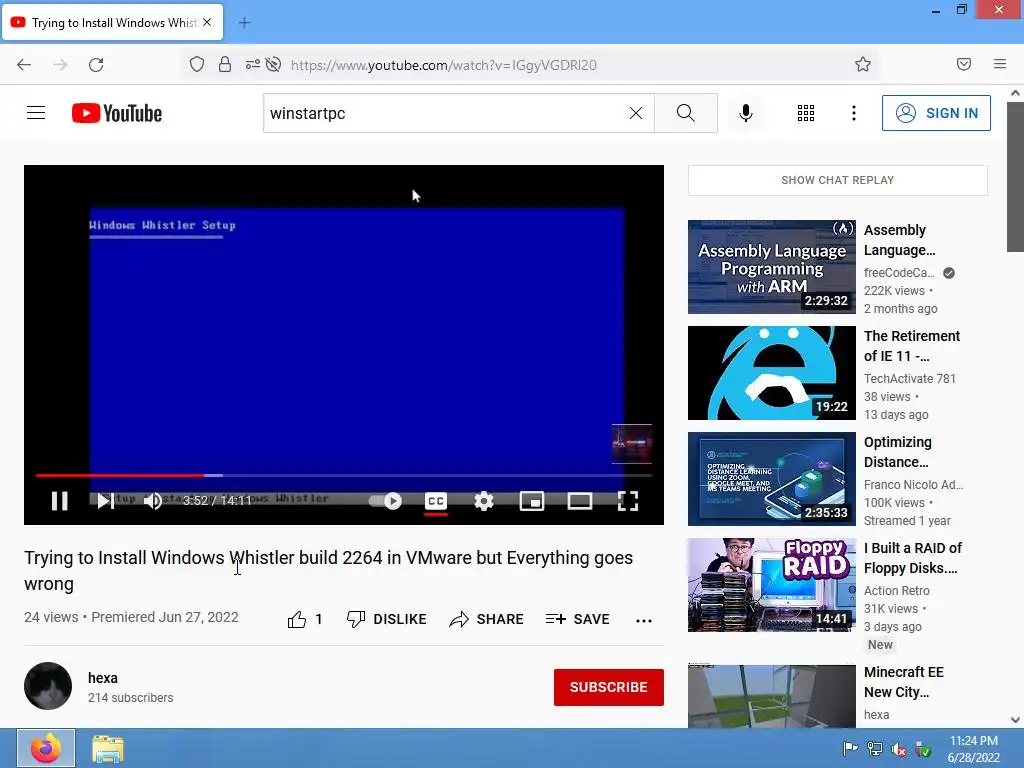The image size is (1024, 768).
Task: Like this video thumbs up
Action: pos(304,619)
